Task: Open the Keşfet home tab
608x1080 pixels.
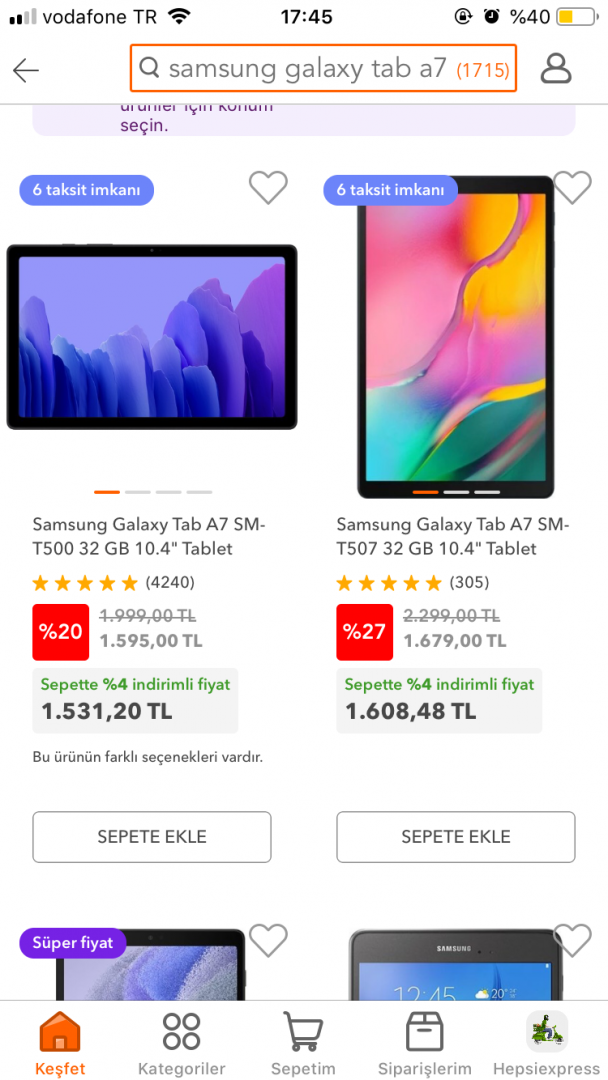Action: [60, 1042]
